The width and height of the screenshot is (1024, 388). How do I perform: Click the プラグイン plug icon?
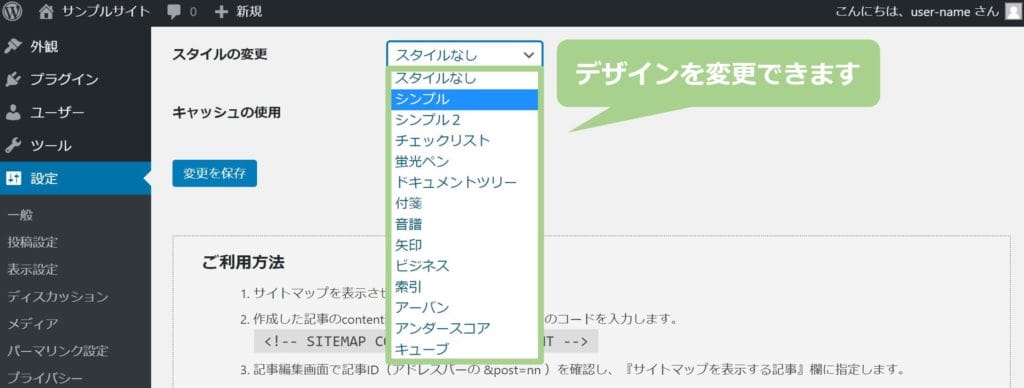(x=12, y=80)
